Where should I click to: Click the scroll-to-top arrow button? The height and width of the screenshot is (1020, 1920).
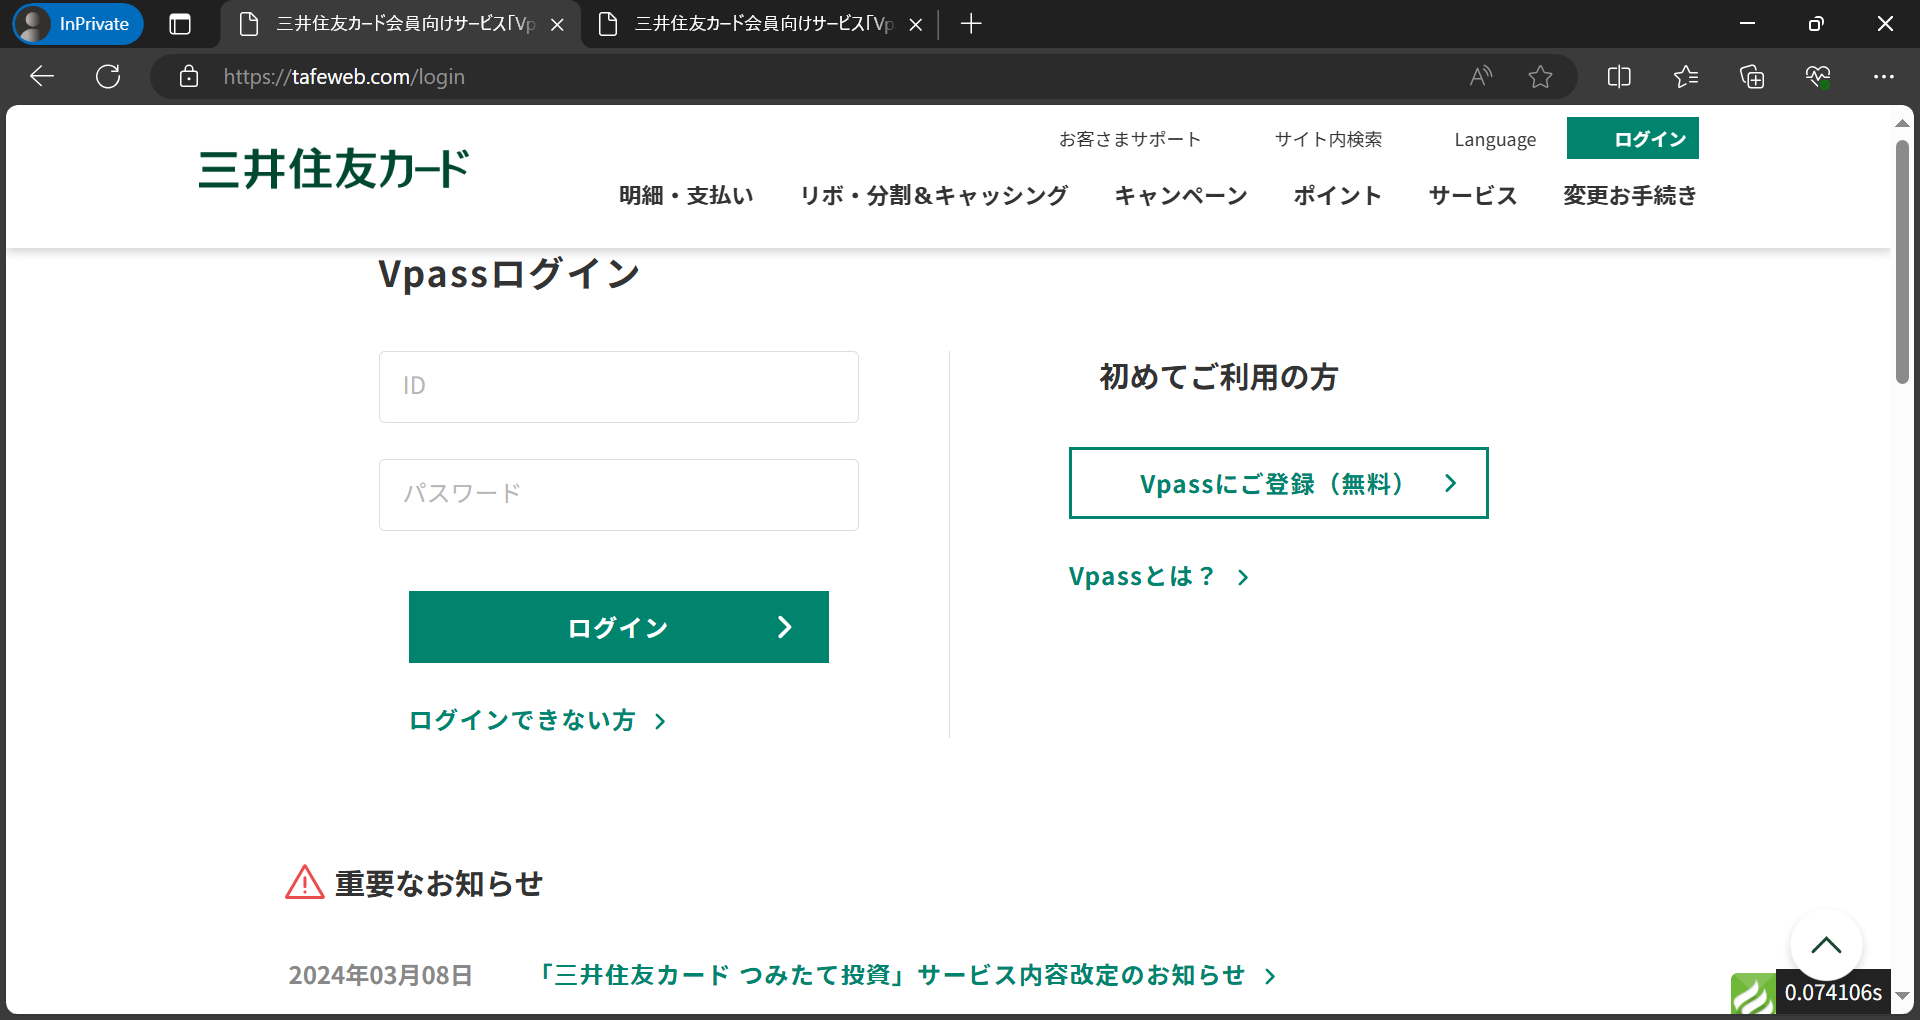1826,945
